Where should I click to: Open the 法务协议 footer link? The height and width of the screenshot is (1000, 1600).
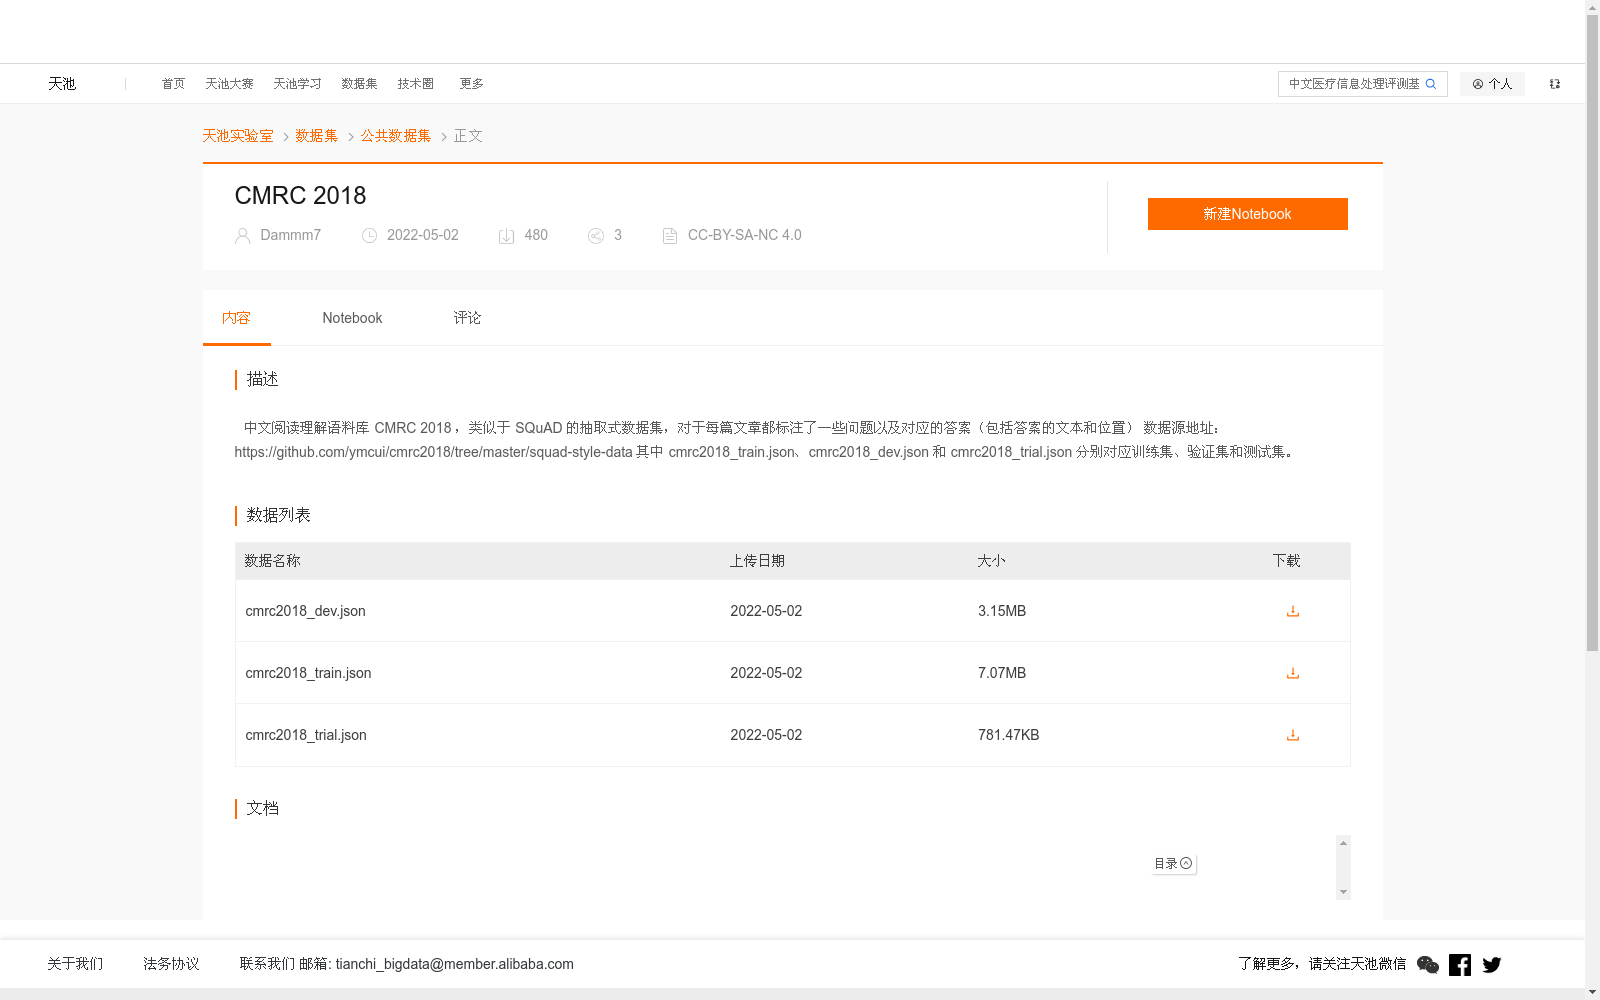171,964
